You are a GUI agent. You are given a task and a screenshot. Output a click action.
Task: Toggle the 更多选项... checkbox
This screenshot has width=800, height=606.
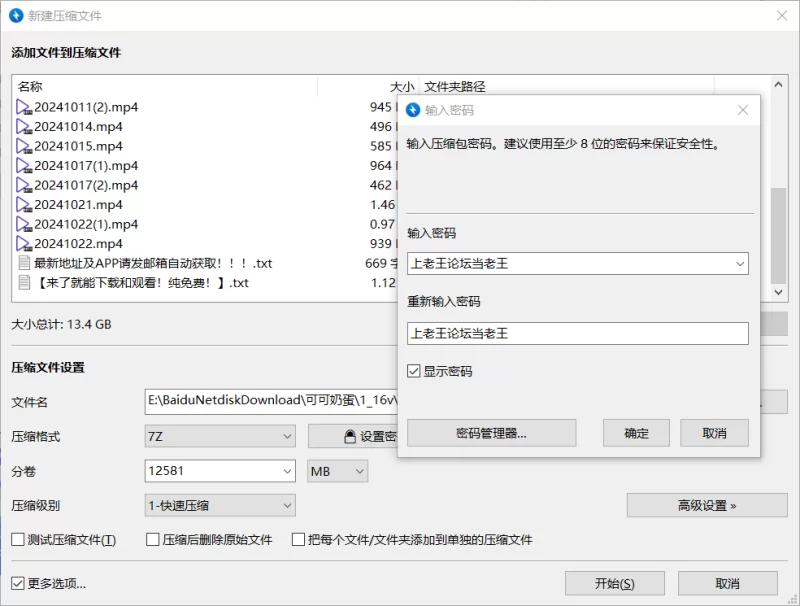click(18, 584)
